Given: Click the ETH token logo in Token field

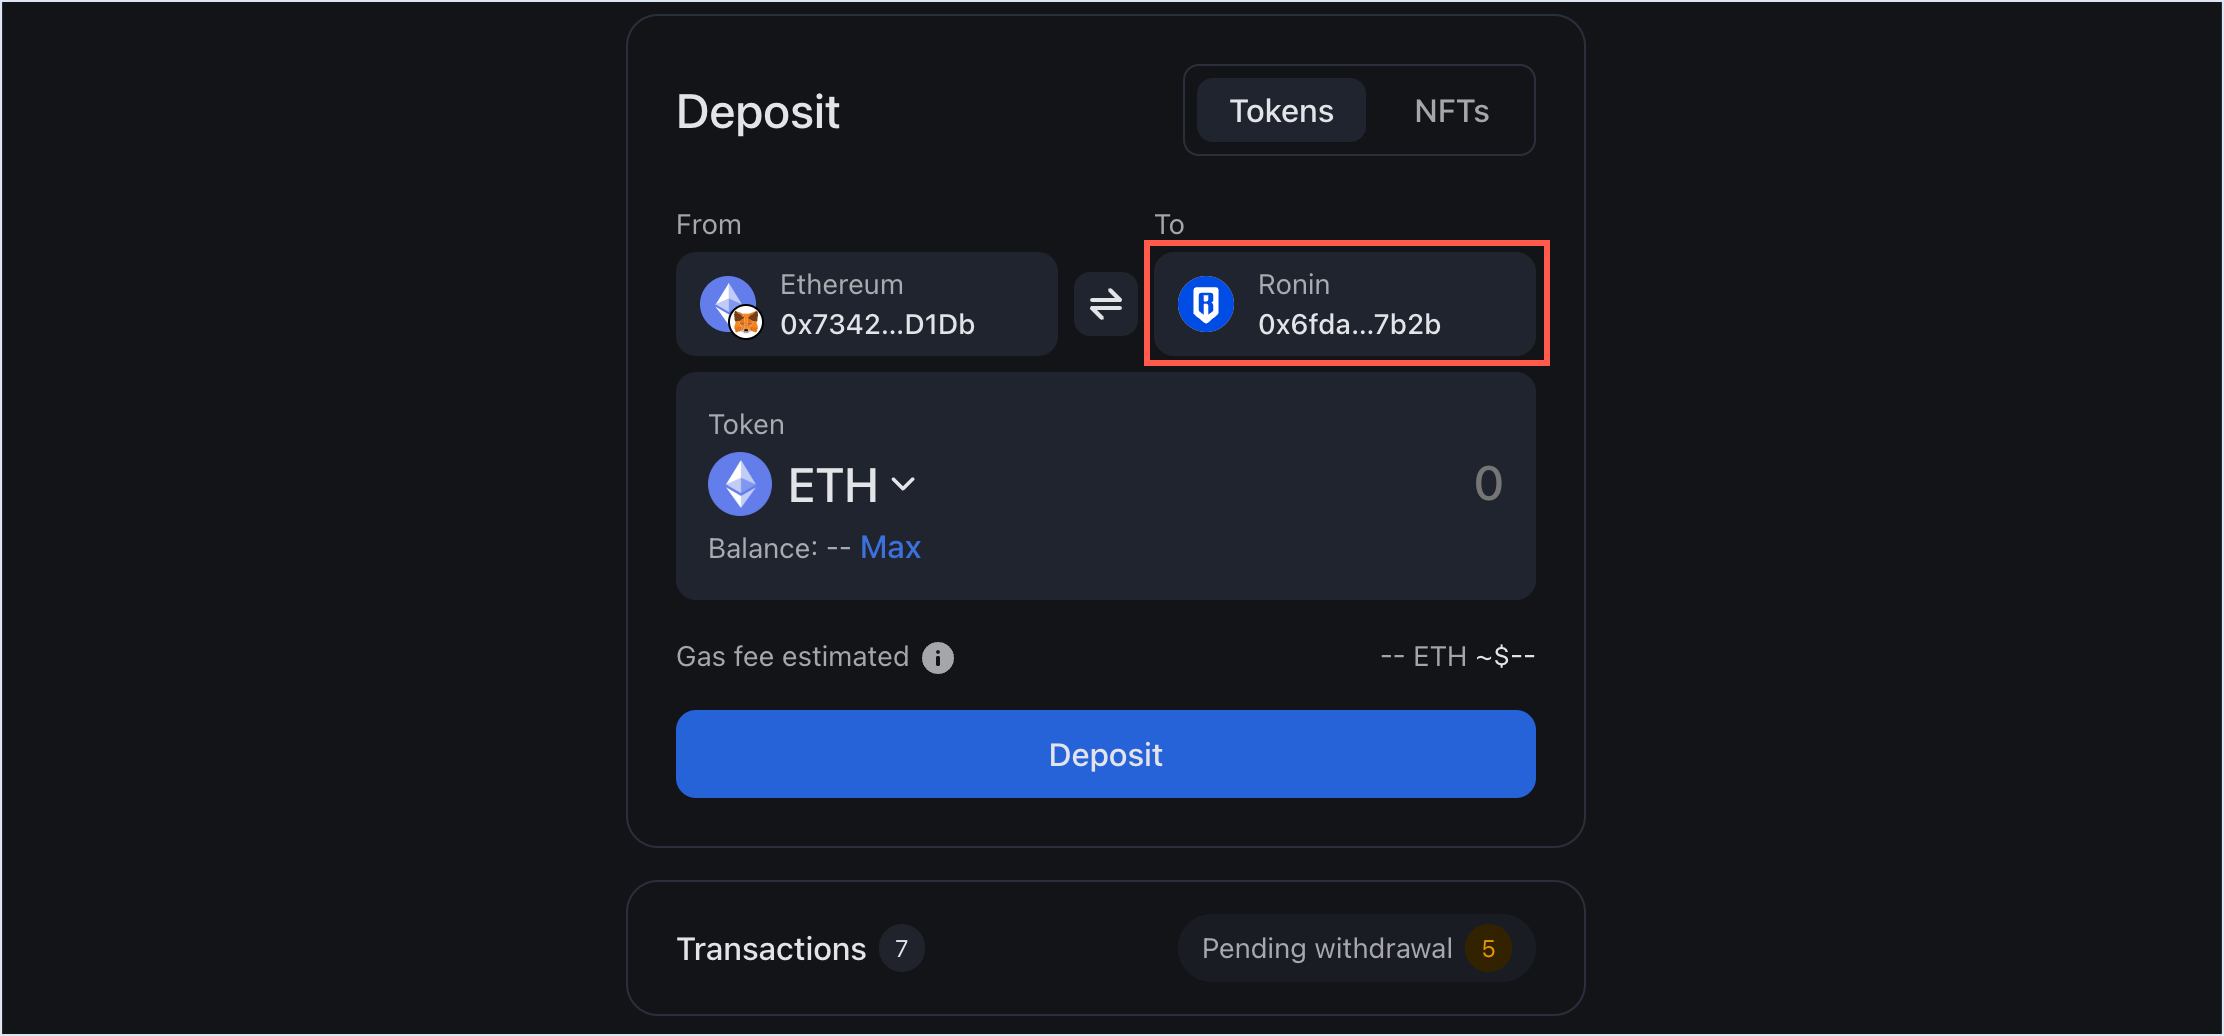Looking at the screenshot, I should pos(739,483).
